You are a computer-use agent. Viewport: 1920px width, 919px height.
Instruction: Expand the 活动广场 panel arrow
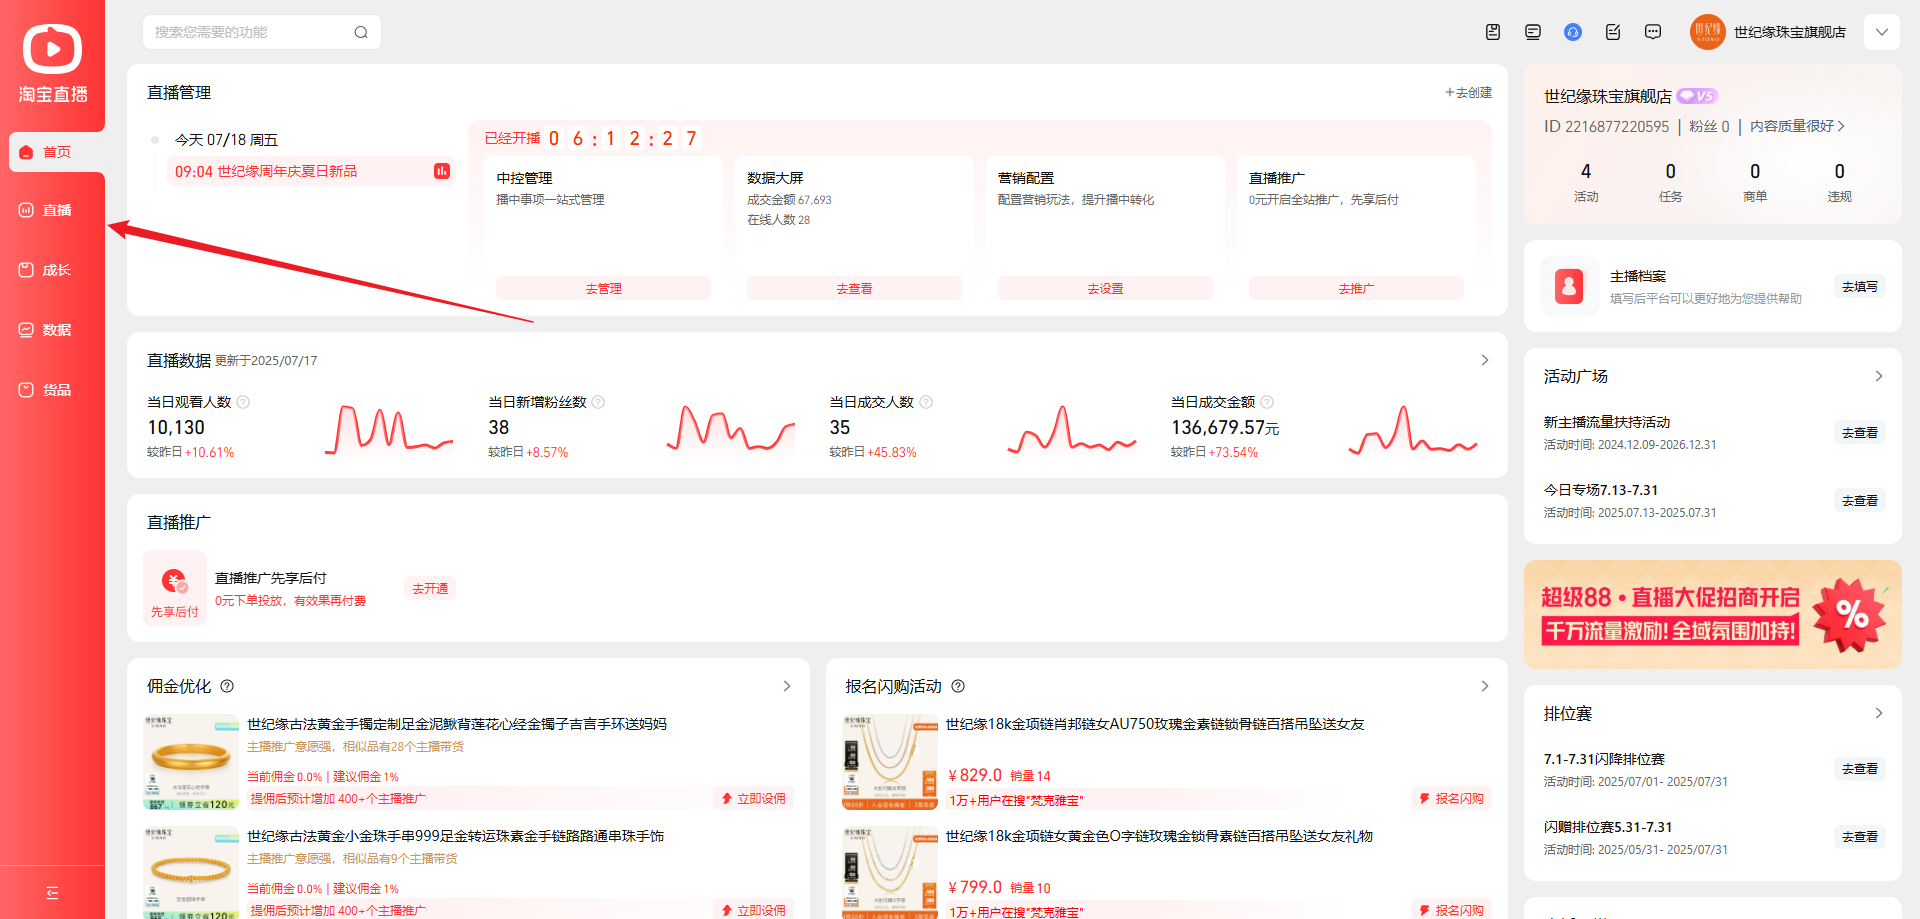coord(1878,376)
